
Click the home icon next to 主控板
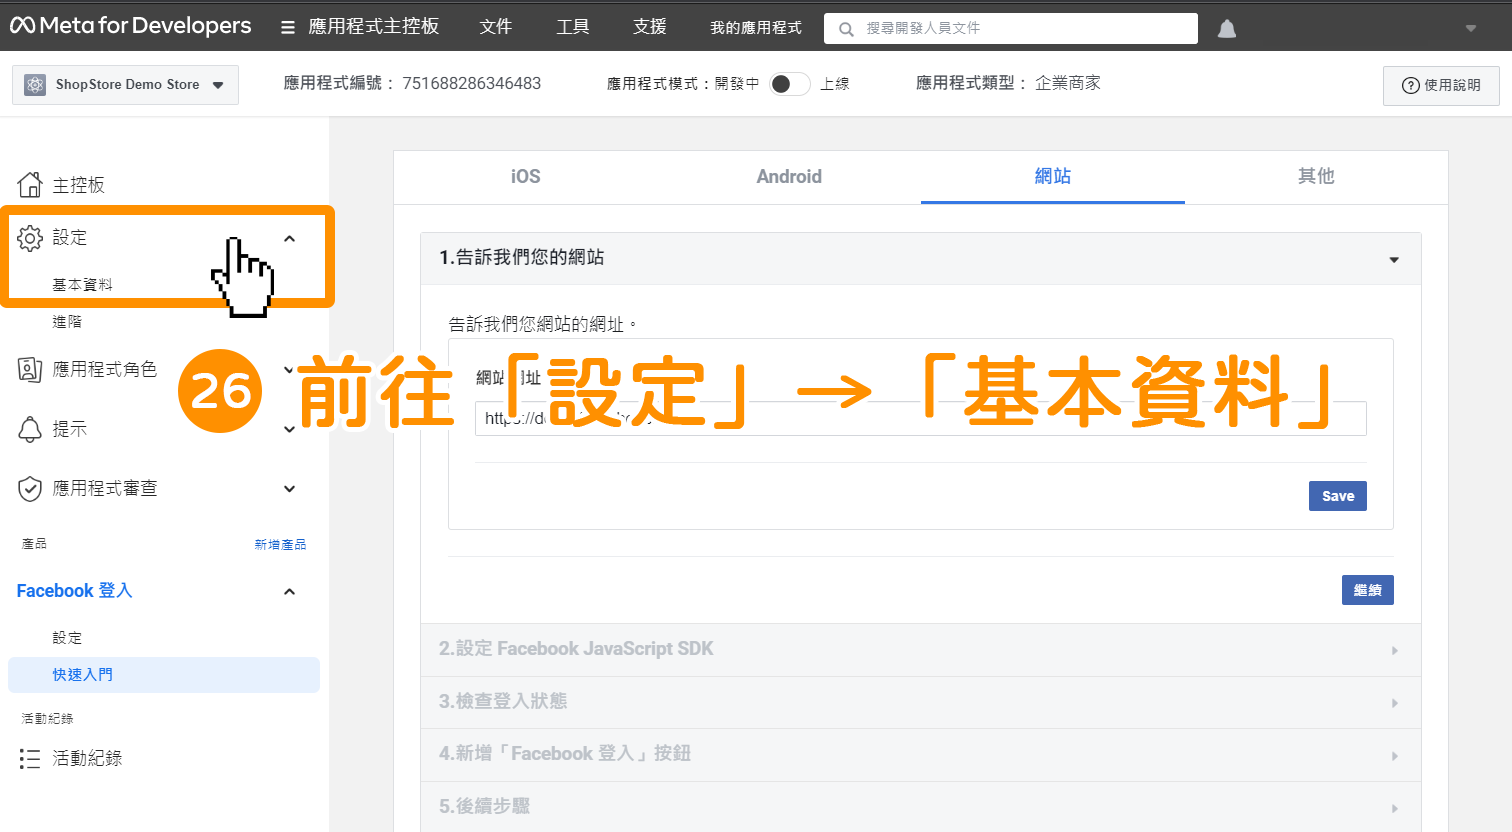point(30,185)
